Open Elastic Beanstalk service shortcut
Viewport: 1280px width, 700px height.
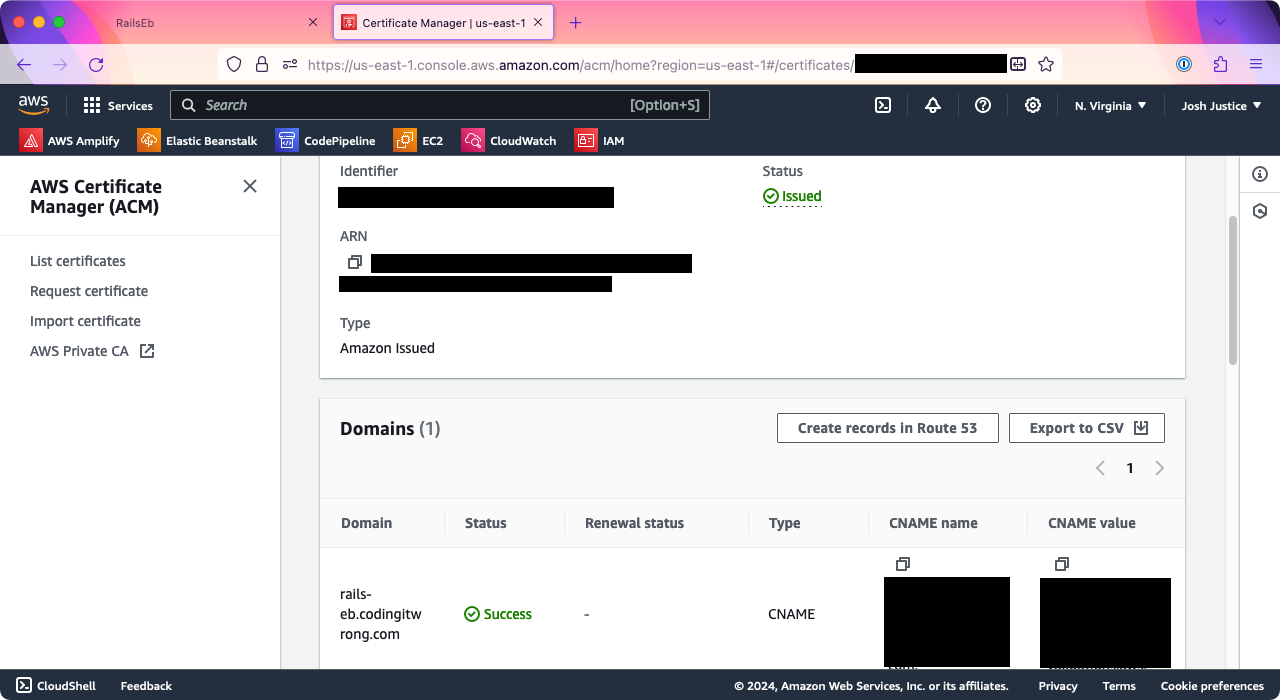point(198,140)
